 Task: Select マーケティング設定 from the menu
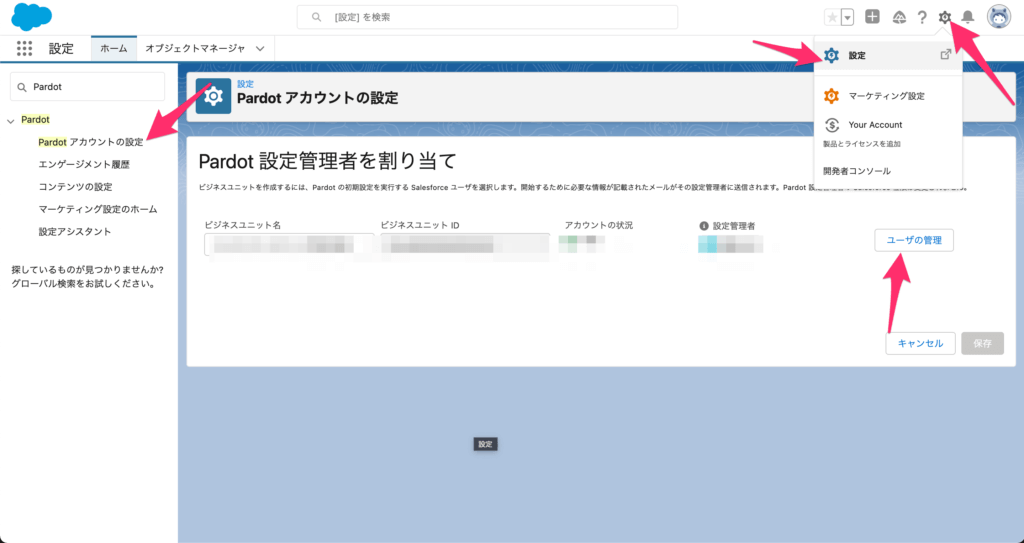point(888,96)
